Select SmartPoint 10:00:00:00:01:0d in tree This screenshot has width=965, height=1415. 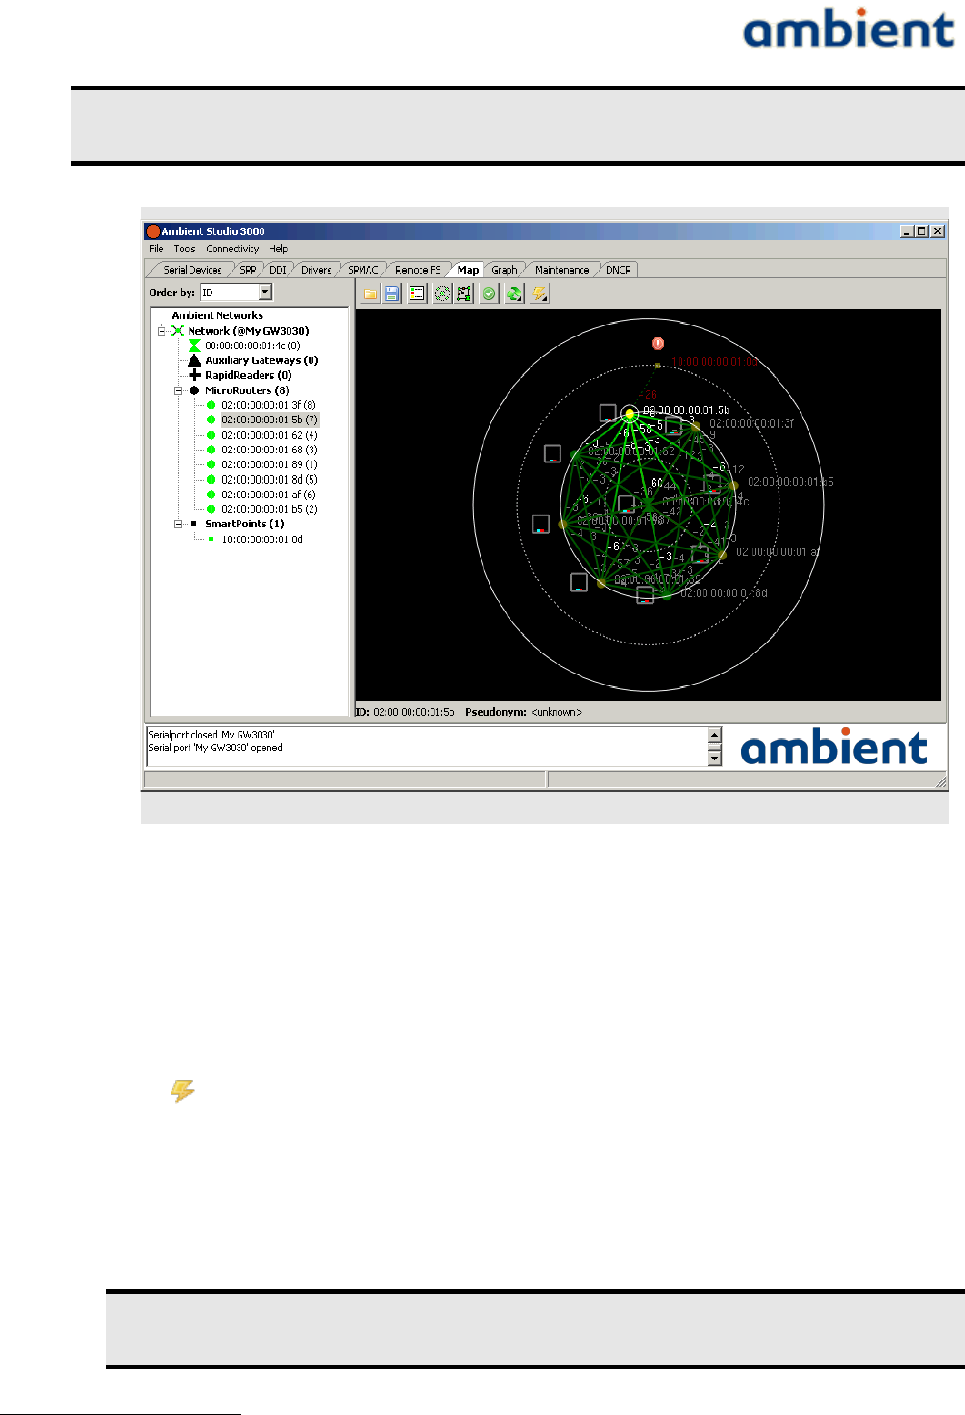pyautogui.click(x=262, y=539)
